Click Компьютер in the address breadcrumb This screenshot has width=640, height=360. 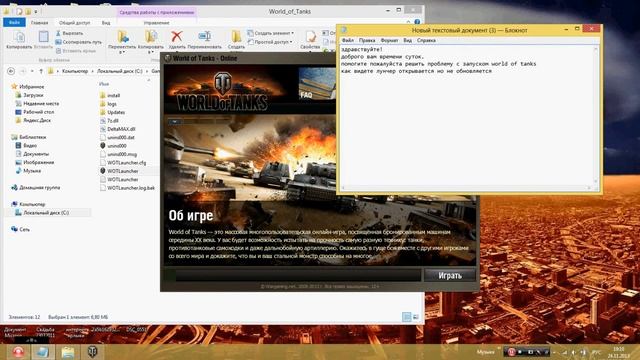click(x=75, y=71)
